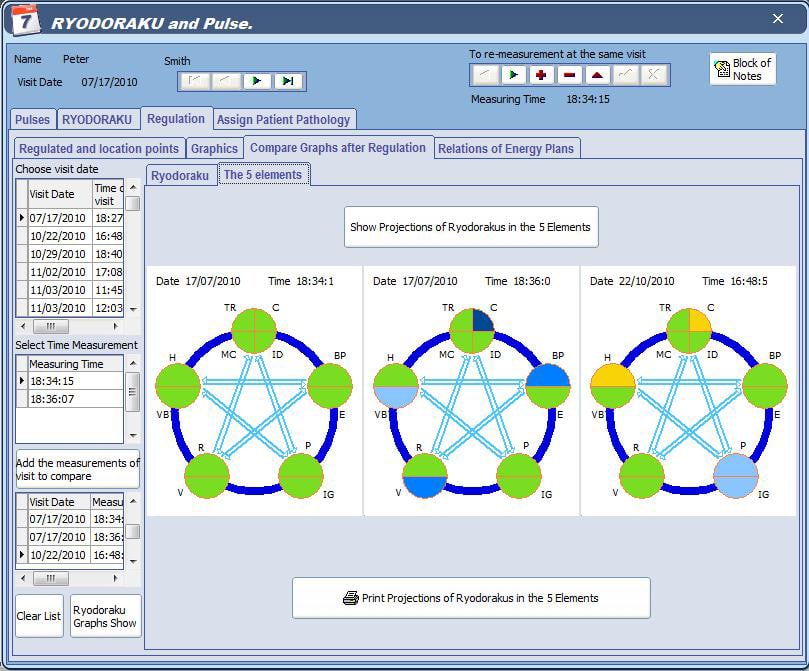The height and width of the screenshot is (671, 809).
Task: Click the red minus delete-measurement icon
Action: [x=569, y=75]
